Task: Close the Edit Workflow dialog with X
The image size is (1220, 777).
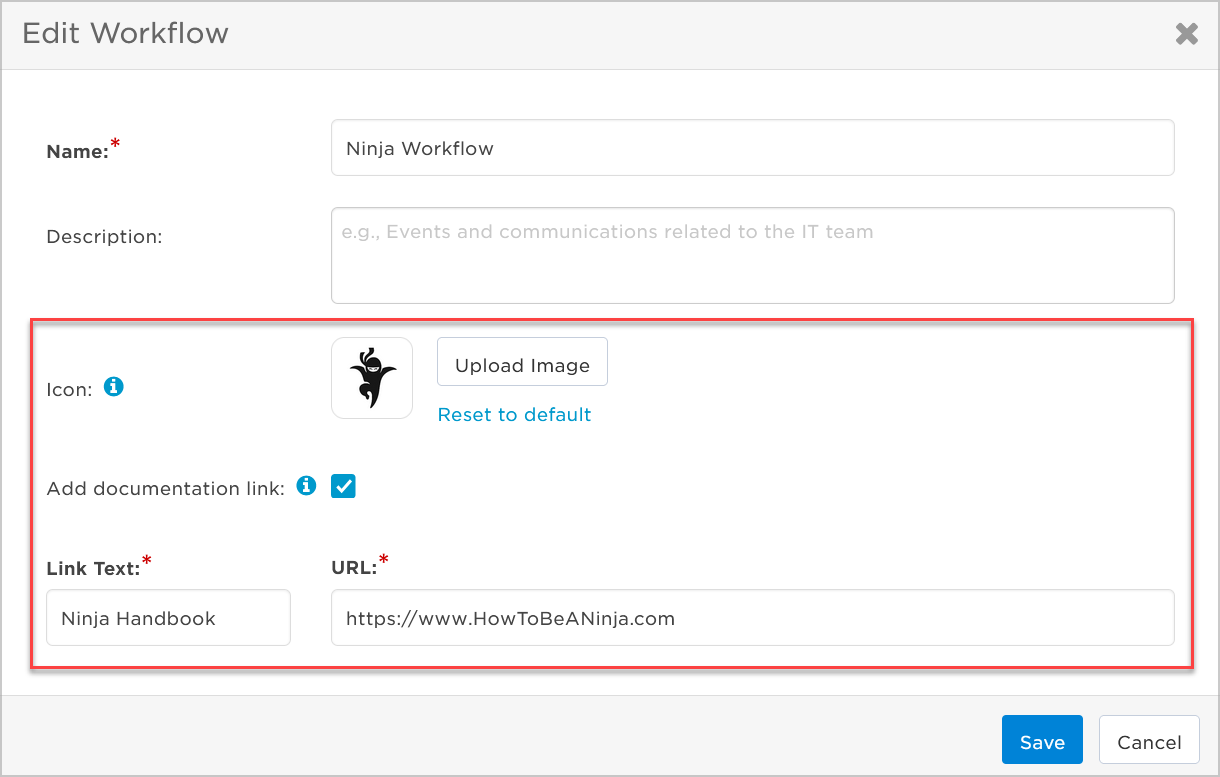Action: [1186, 34]
